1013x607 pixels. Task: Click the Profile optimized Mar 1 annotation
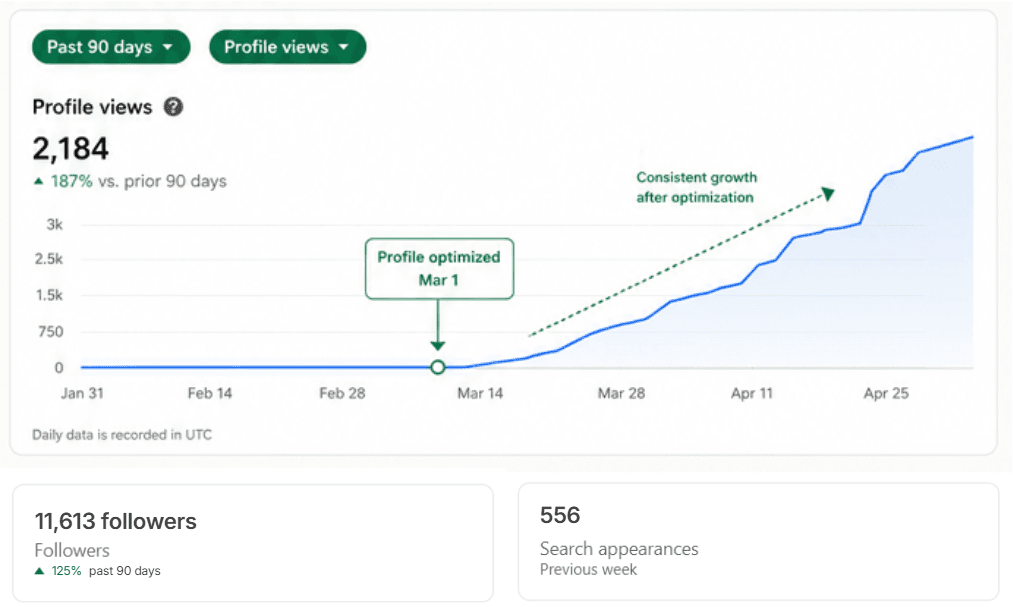(439, 269)
